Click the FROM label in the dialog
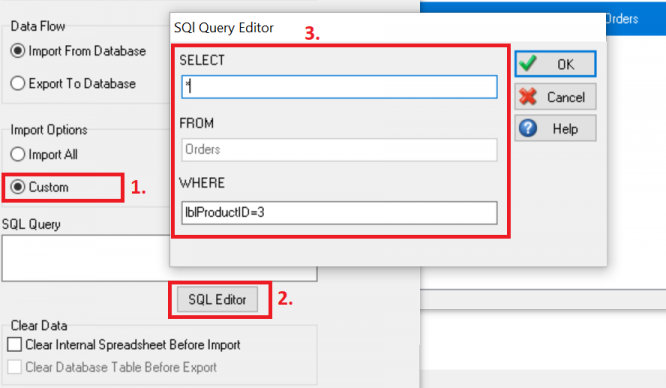 coord(196,123)
